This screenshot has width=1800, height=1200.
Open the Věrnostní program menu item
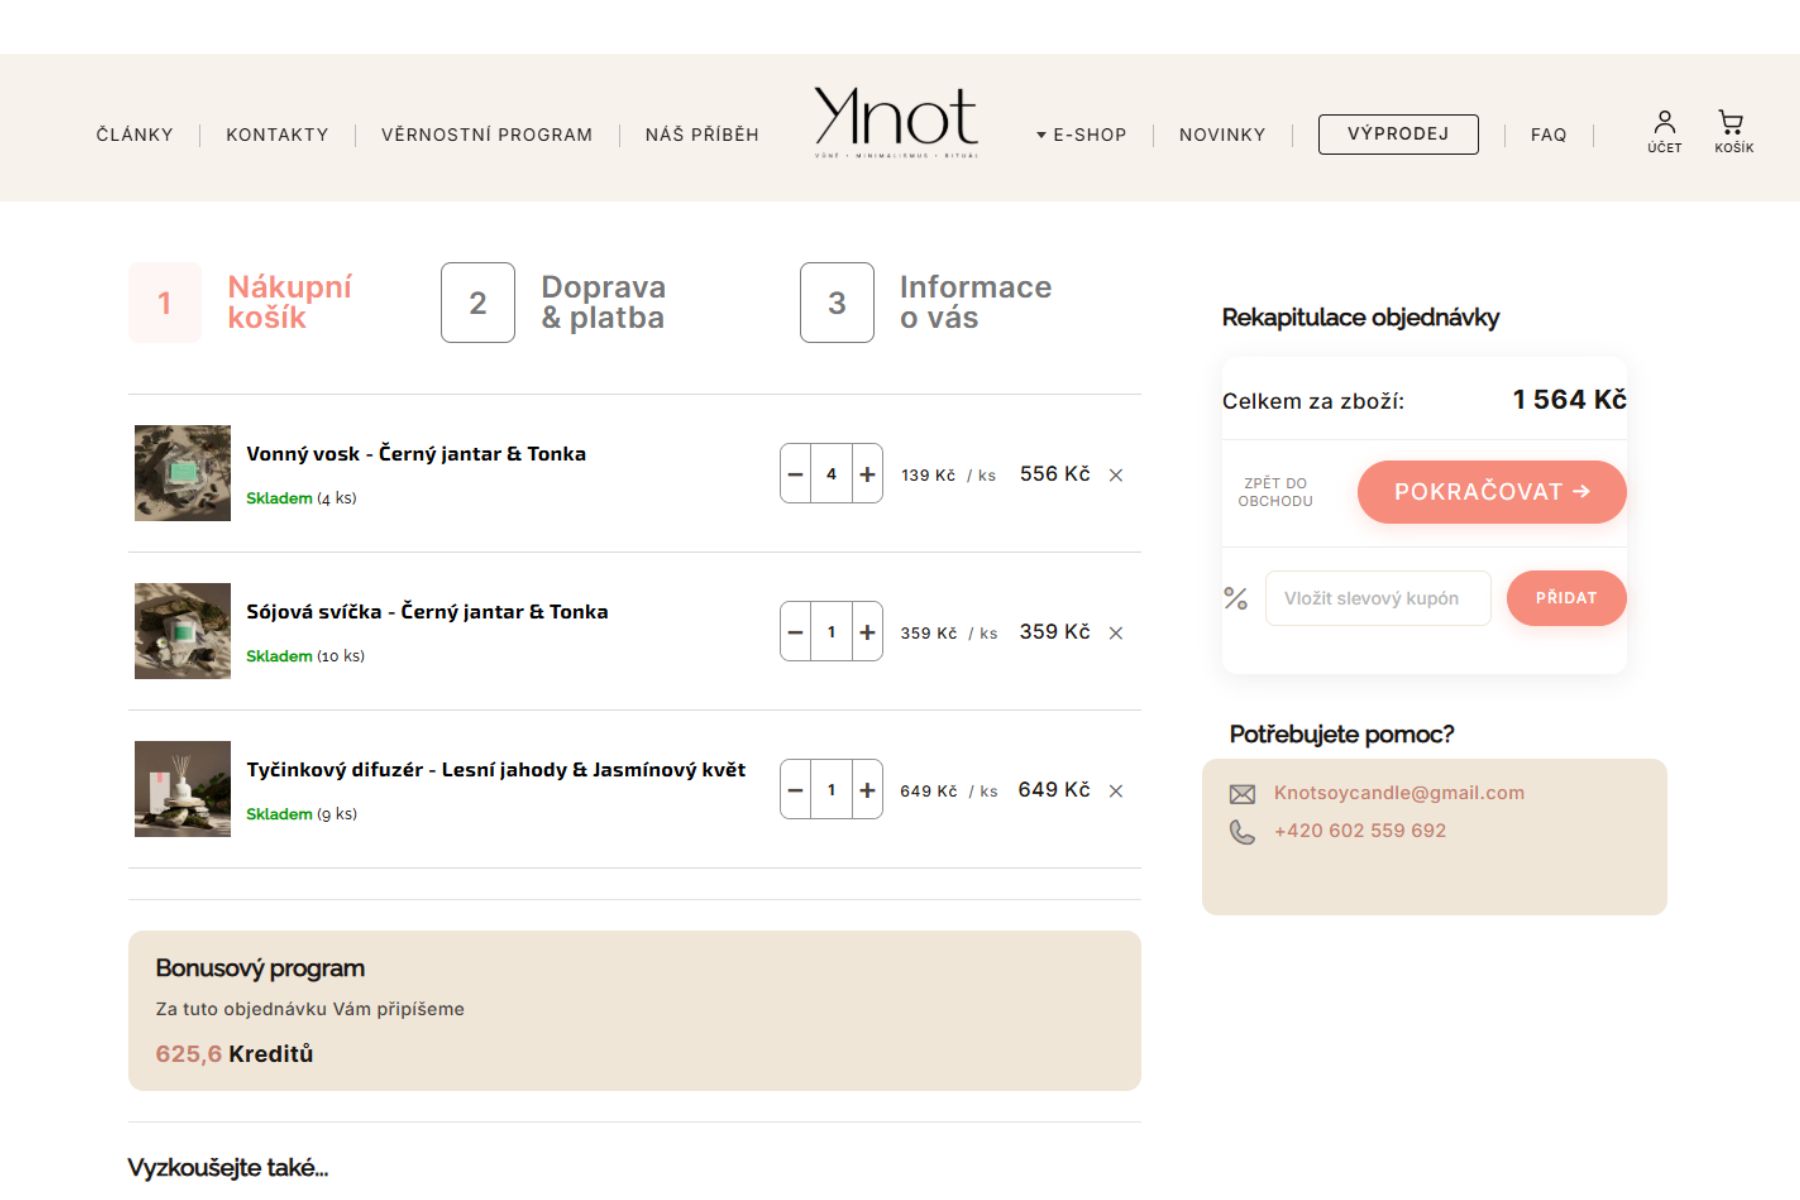tap(487, 134)
